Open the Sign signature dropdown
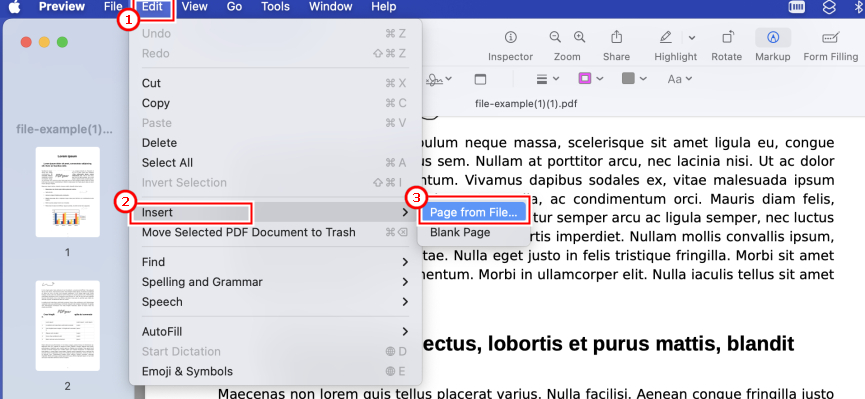Viewport: 865px width, 399px height. 440,79
